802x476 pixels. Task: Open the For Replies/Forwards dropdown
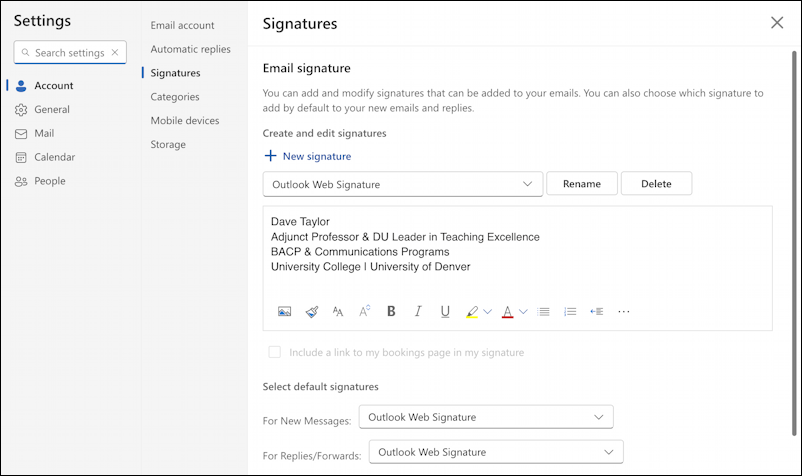point(496,452)
